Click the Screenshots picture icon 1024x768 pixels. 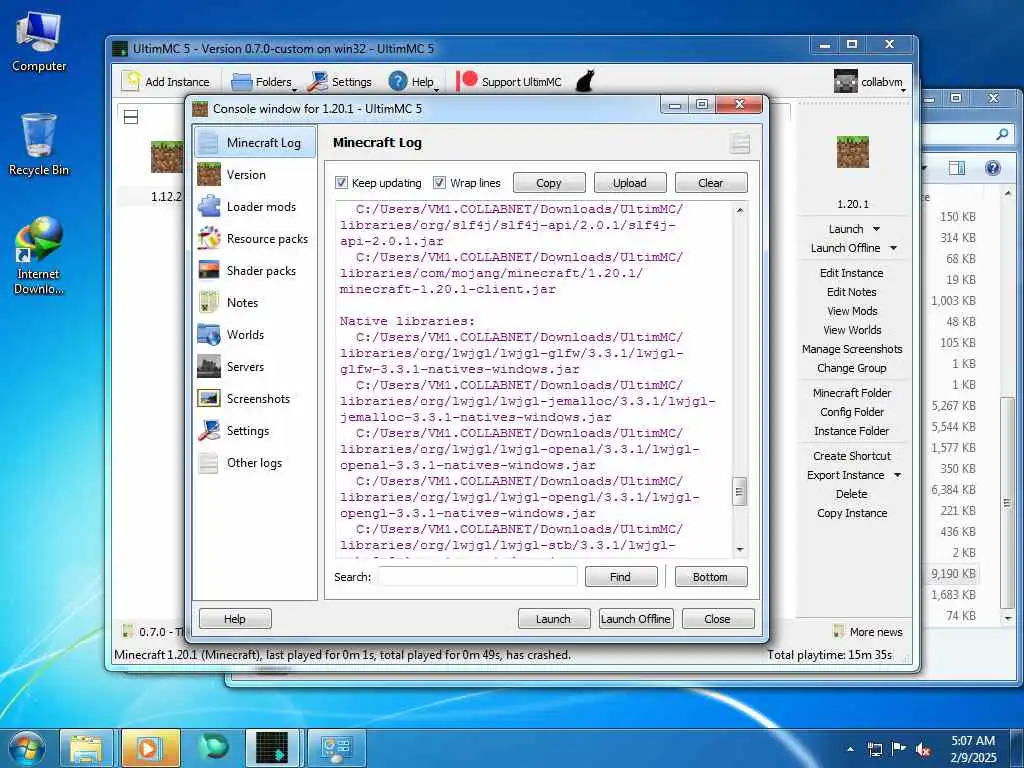pos(209,398)
